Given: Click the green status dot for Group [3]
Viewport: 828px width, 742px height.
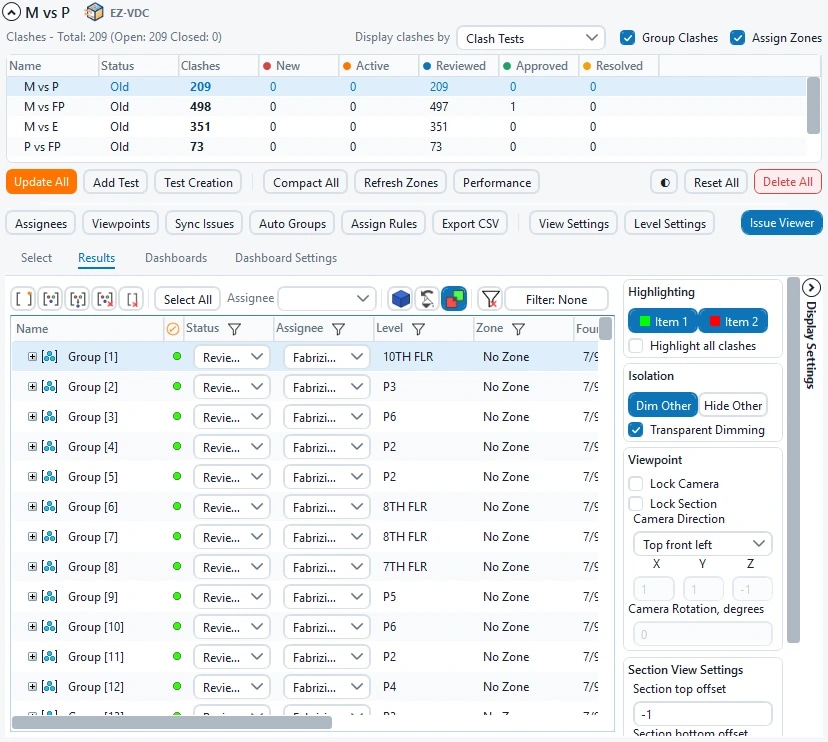Looking at the screenshot, I should (x=177, y=416).
